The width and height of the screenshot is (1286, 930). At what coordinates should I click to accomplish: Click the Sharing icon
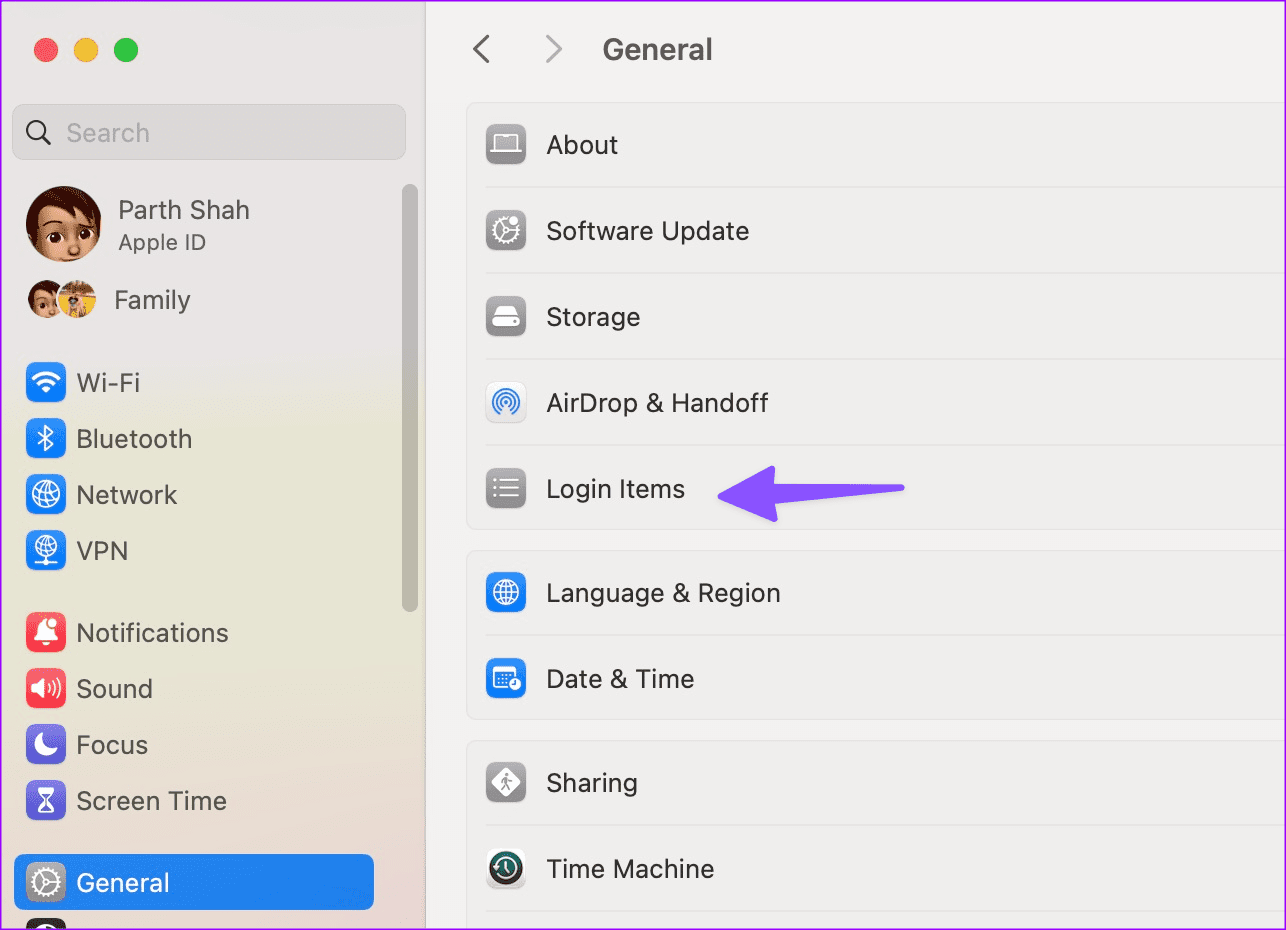pos(506,783)
